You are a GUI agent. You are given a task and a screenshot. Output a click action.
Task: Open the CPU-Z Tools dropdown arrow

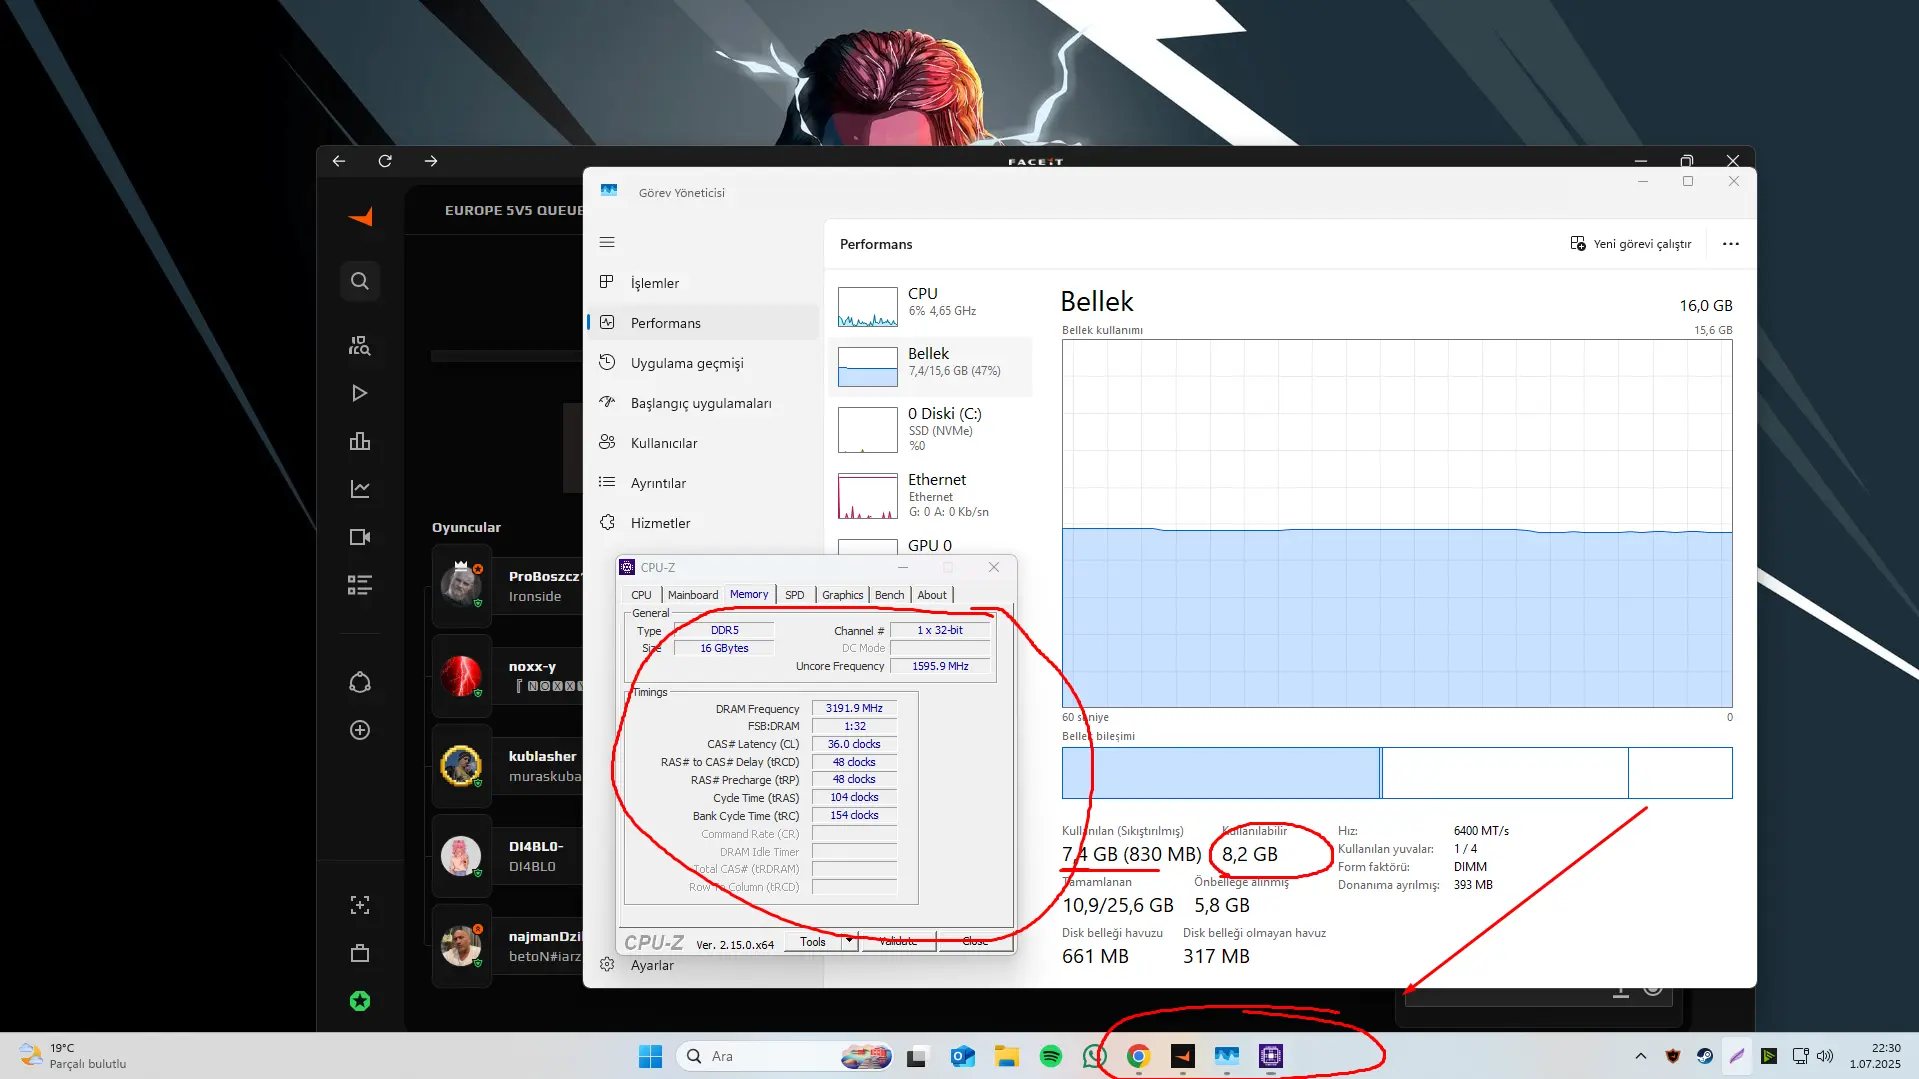850,941
